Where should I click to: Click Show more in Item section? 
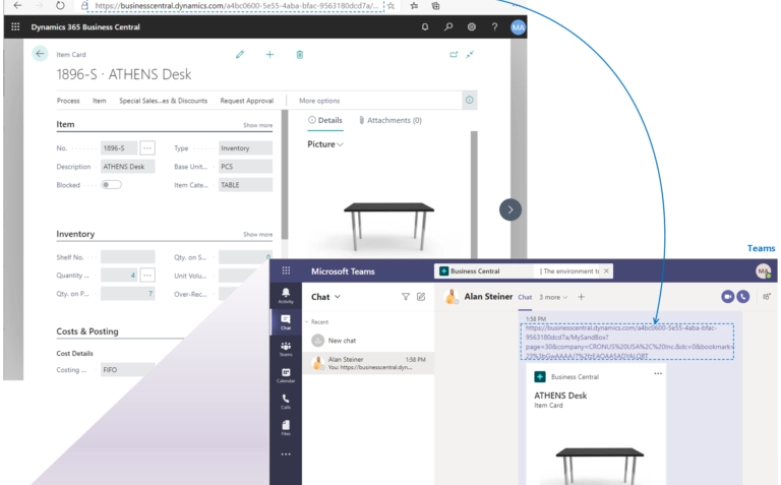pyautogui.click(x=257, y=125)
